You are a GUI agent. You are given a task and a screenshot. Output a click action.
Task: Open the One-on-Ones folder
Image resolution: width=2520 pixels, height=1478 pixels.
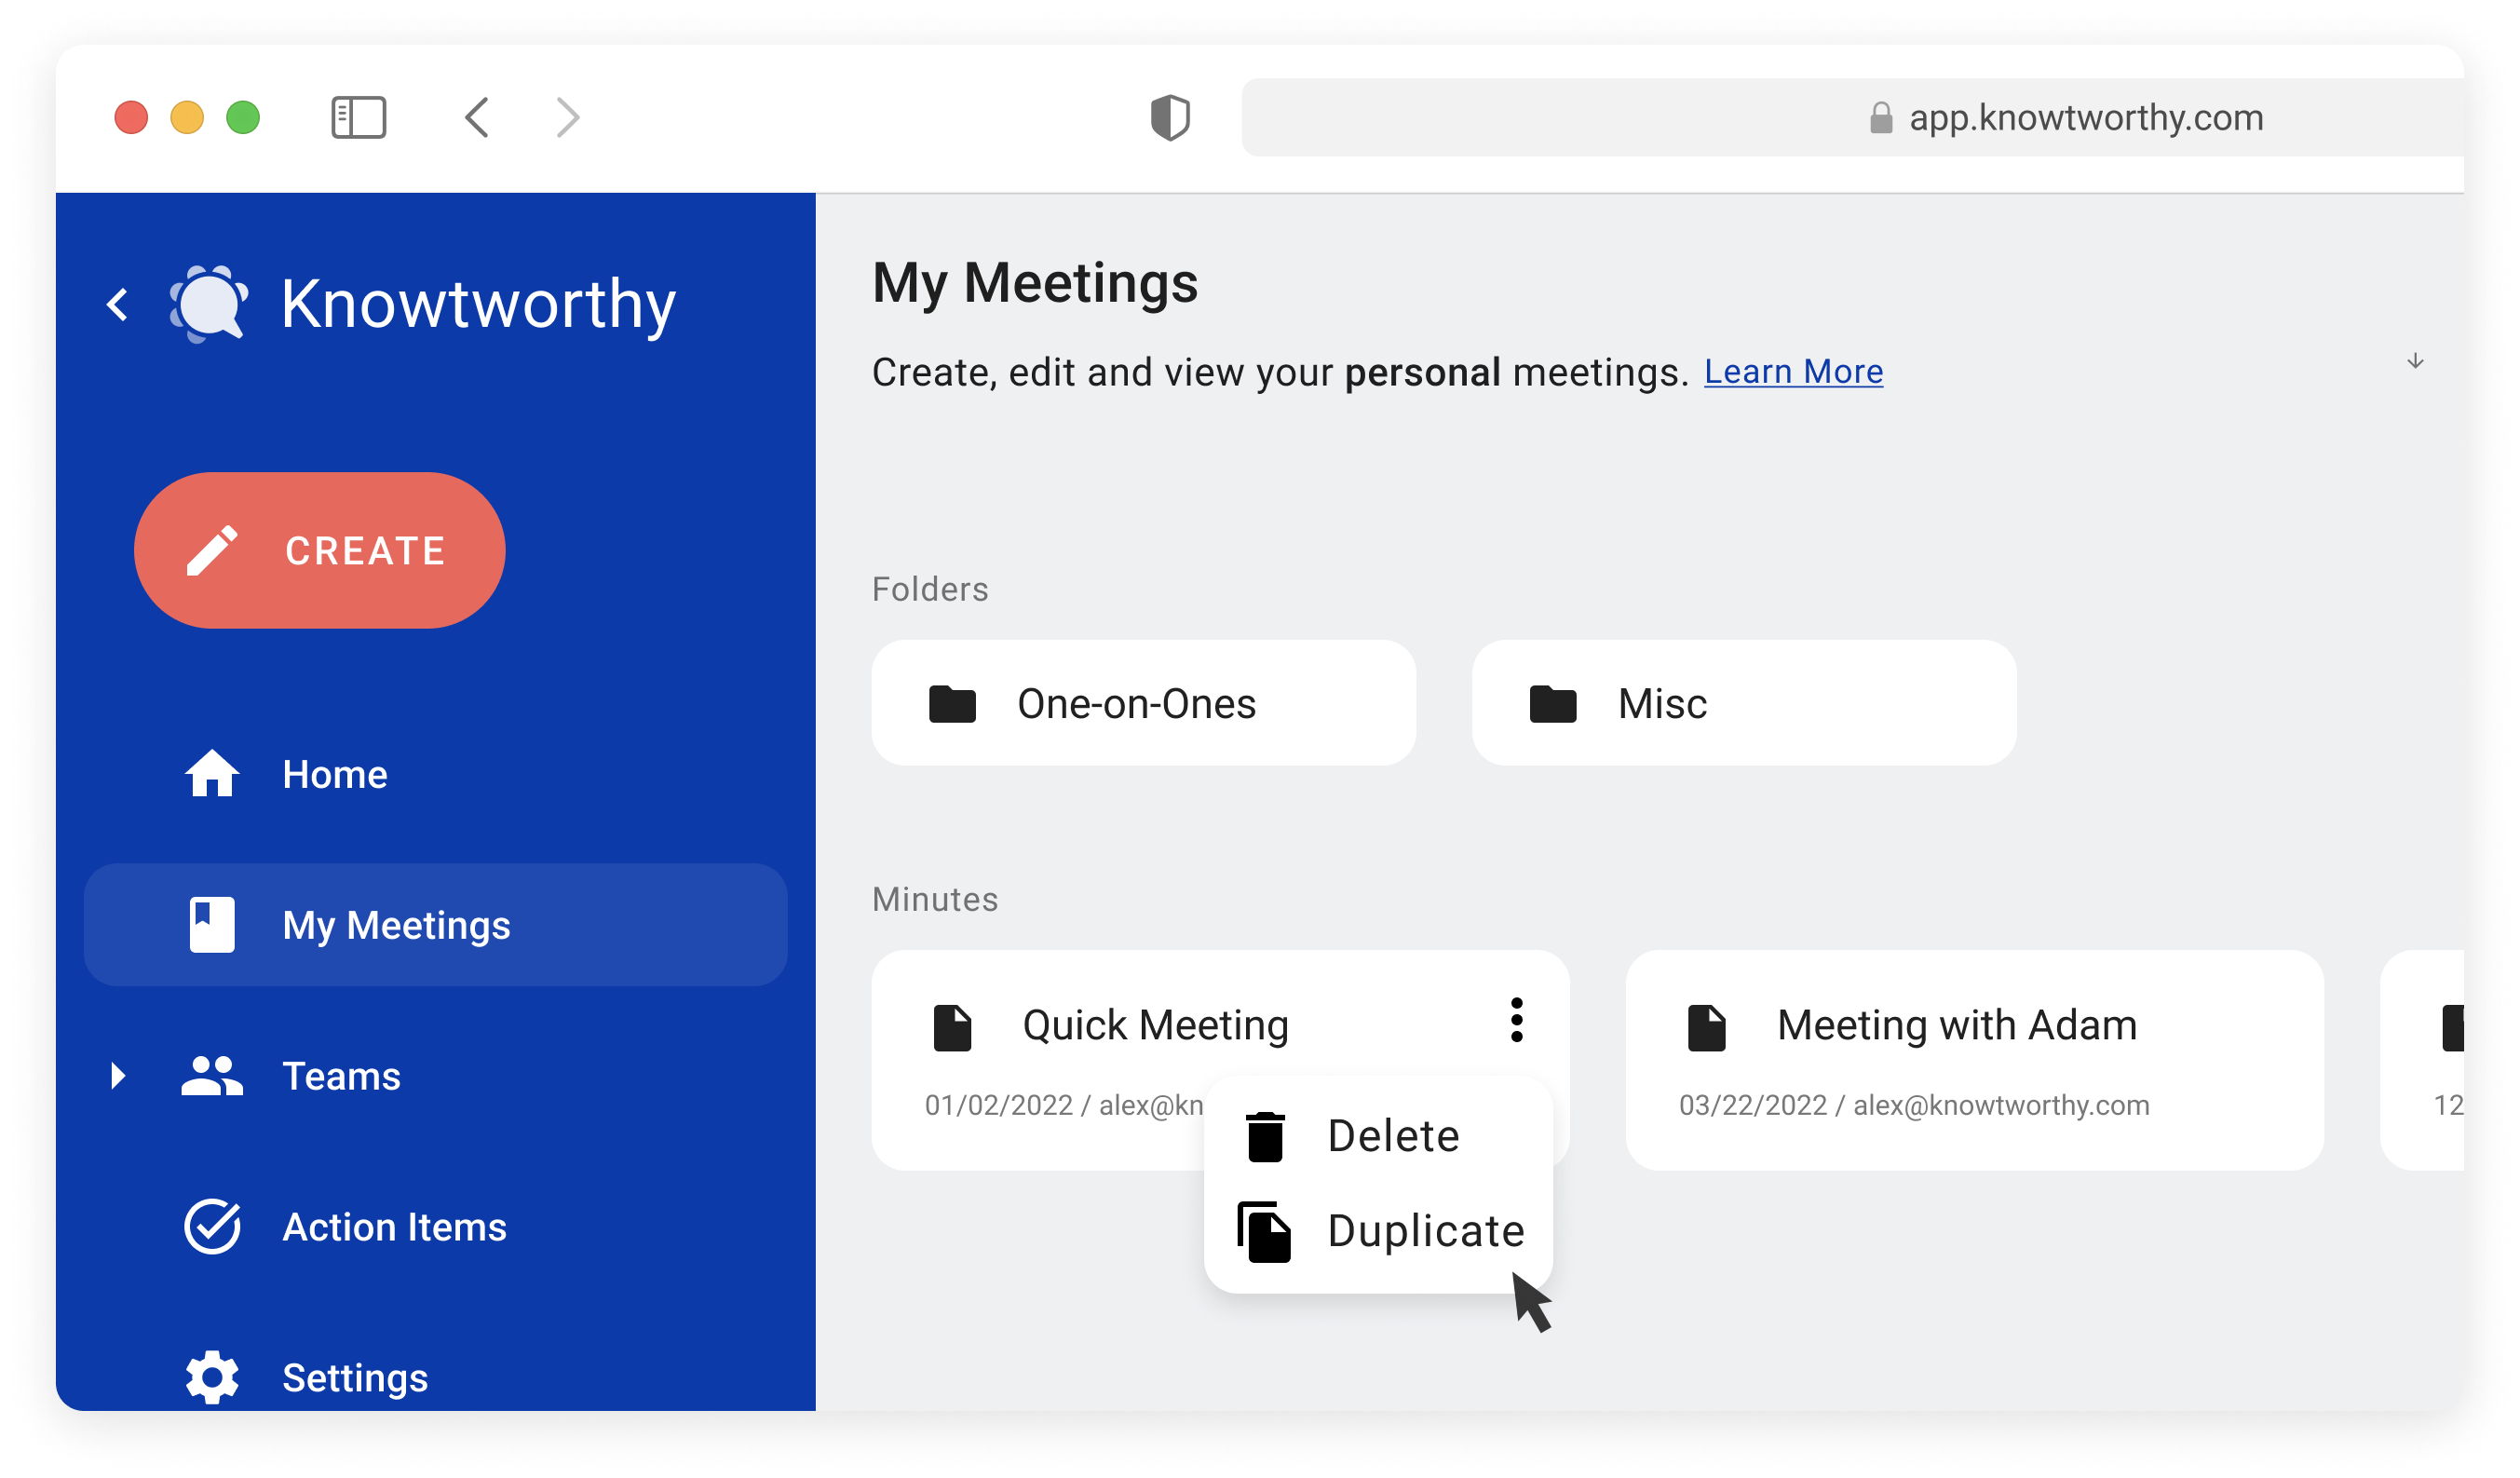[1143, 703]
